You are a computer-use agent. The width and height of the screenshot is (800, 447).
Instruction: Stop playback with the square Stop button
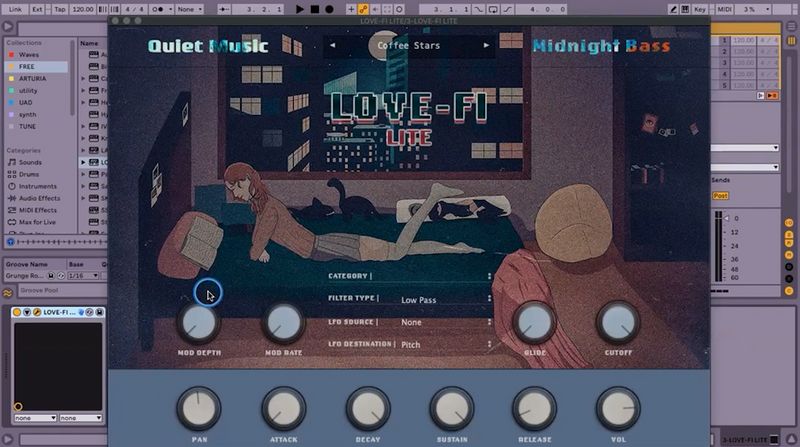[x=315, y=9]
